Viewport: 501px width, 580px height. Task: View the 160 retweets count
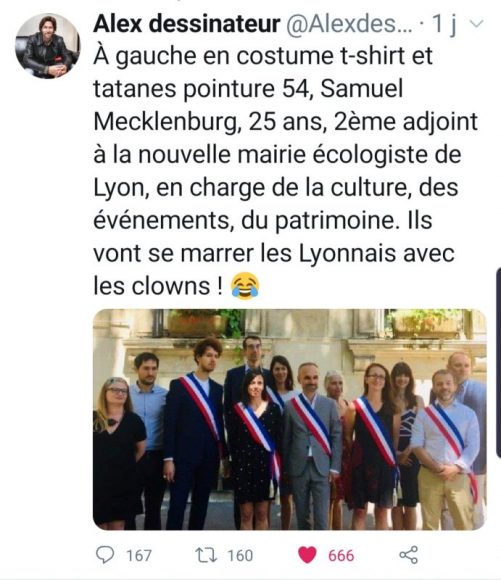point(240,556)
